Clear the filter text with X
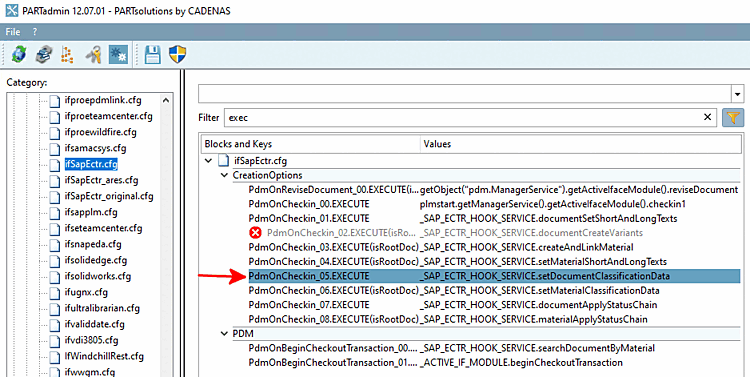Image resolution: width=750 pixels, height=377 pixels. click(x=707, y=117)
